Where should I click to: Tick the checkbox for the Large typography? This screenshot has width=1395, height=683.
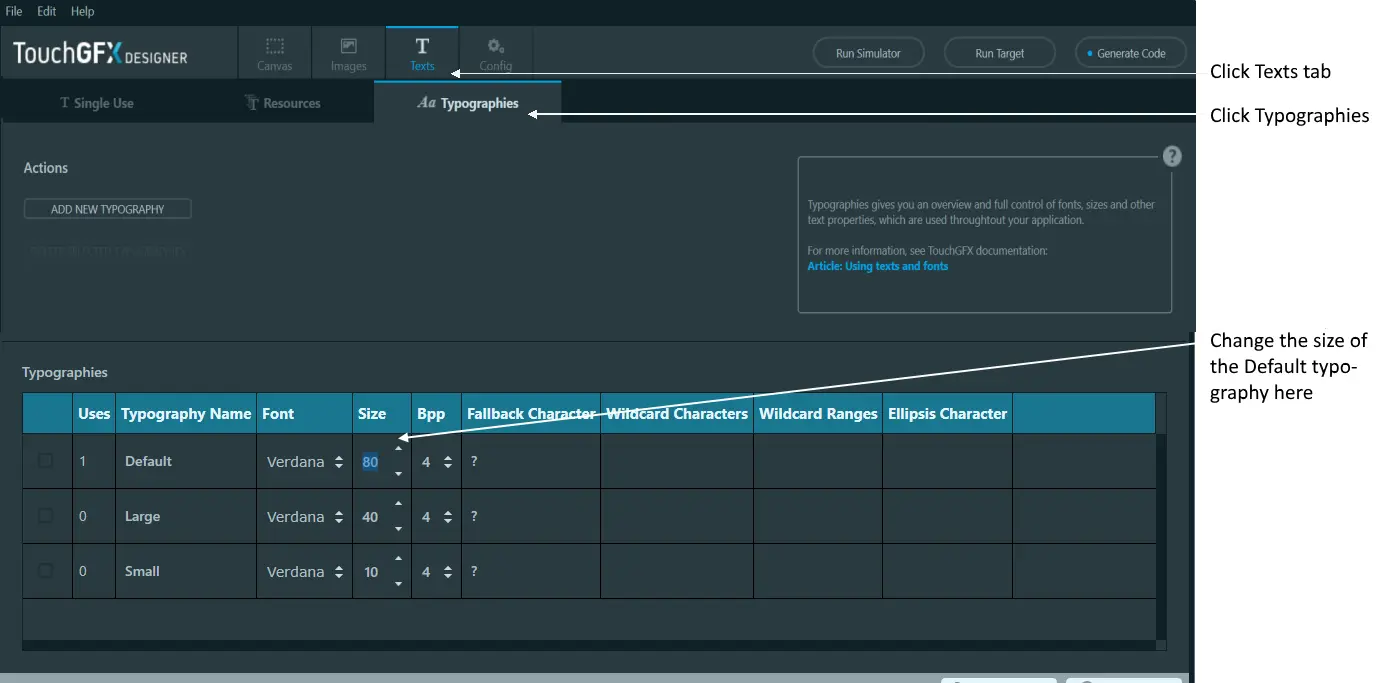[x=46, y=516]
